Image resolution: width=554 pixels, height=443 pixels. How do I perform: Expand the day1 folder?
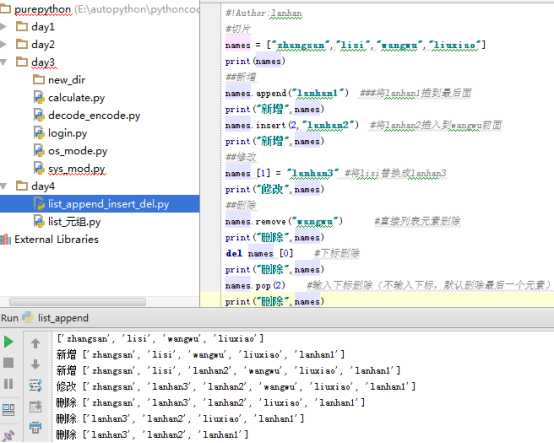point(3,26)
